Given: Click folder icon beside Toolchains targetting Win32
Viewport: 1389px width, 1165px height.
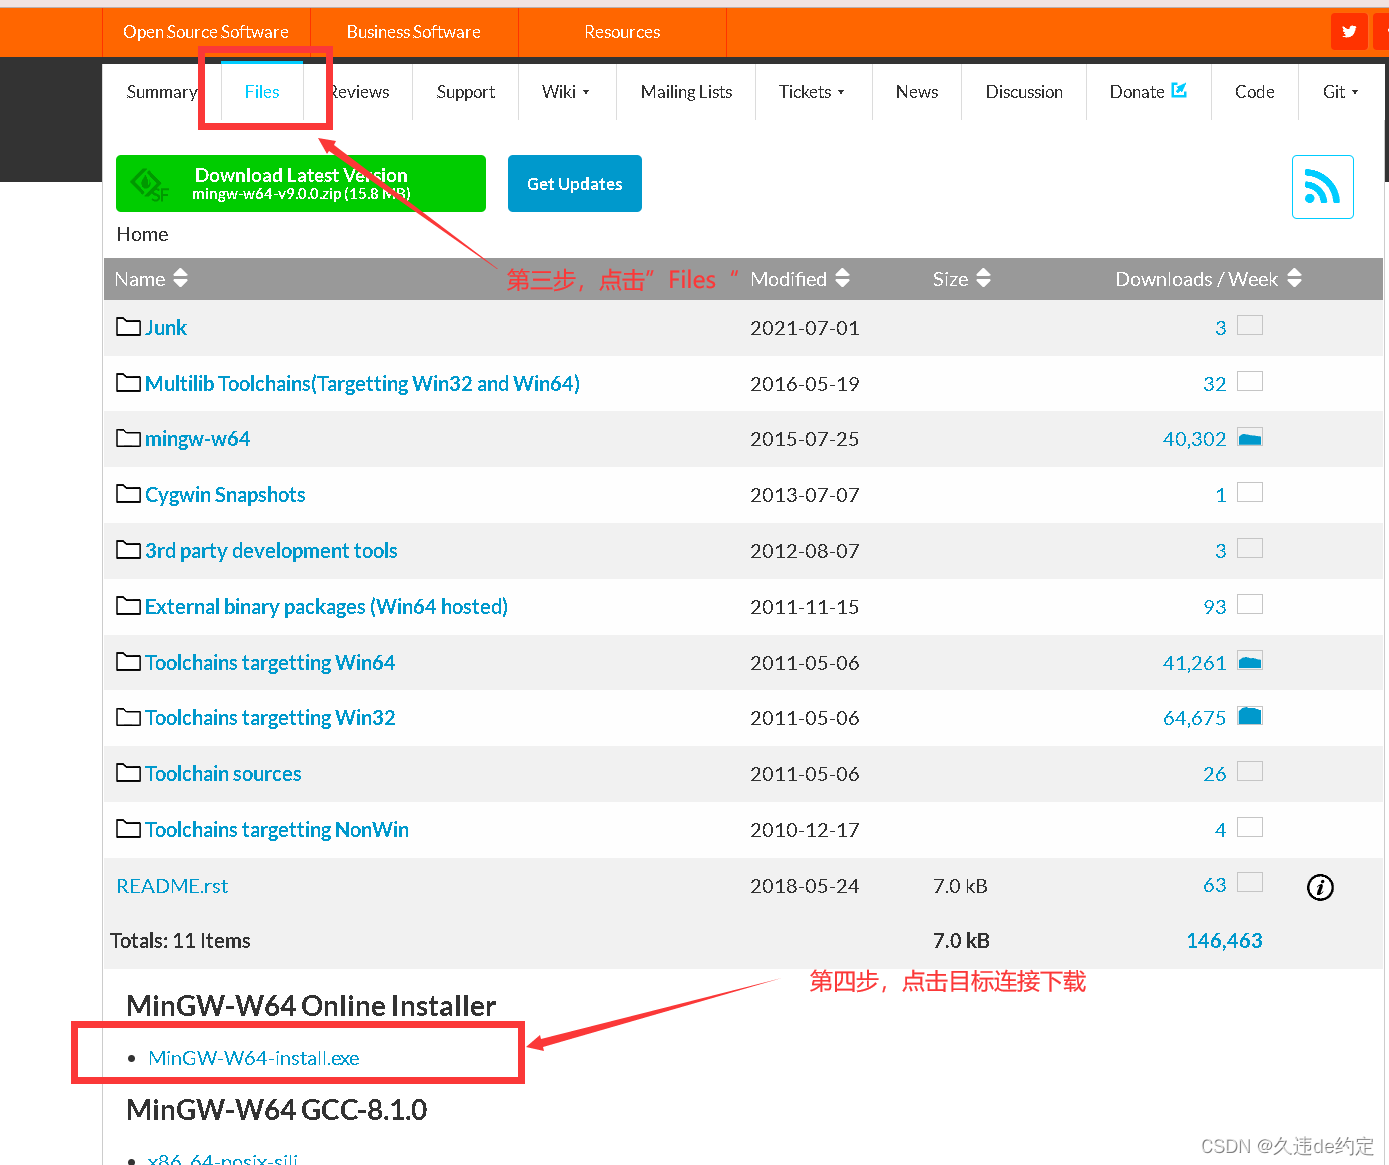Looking at the screenshot, I should click(x=128, y=717).
